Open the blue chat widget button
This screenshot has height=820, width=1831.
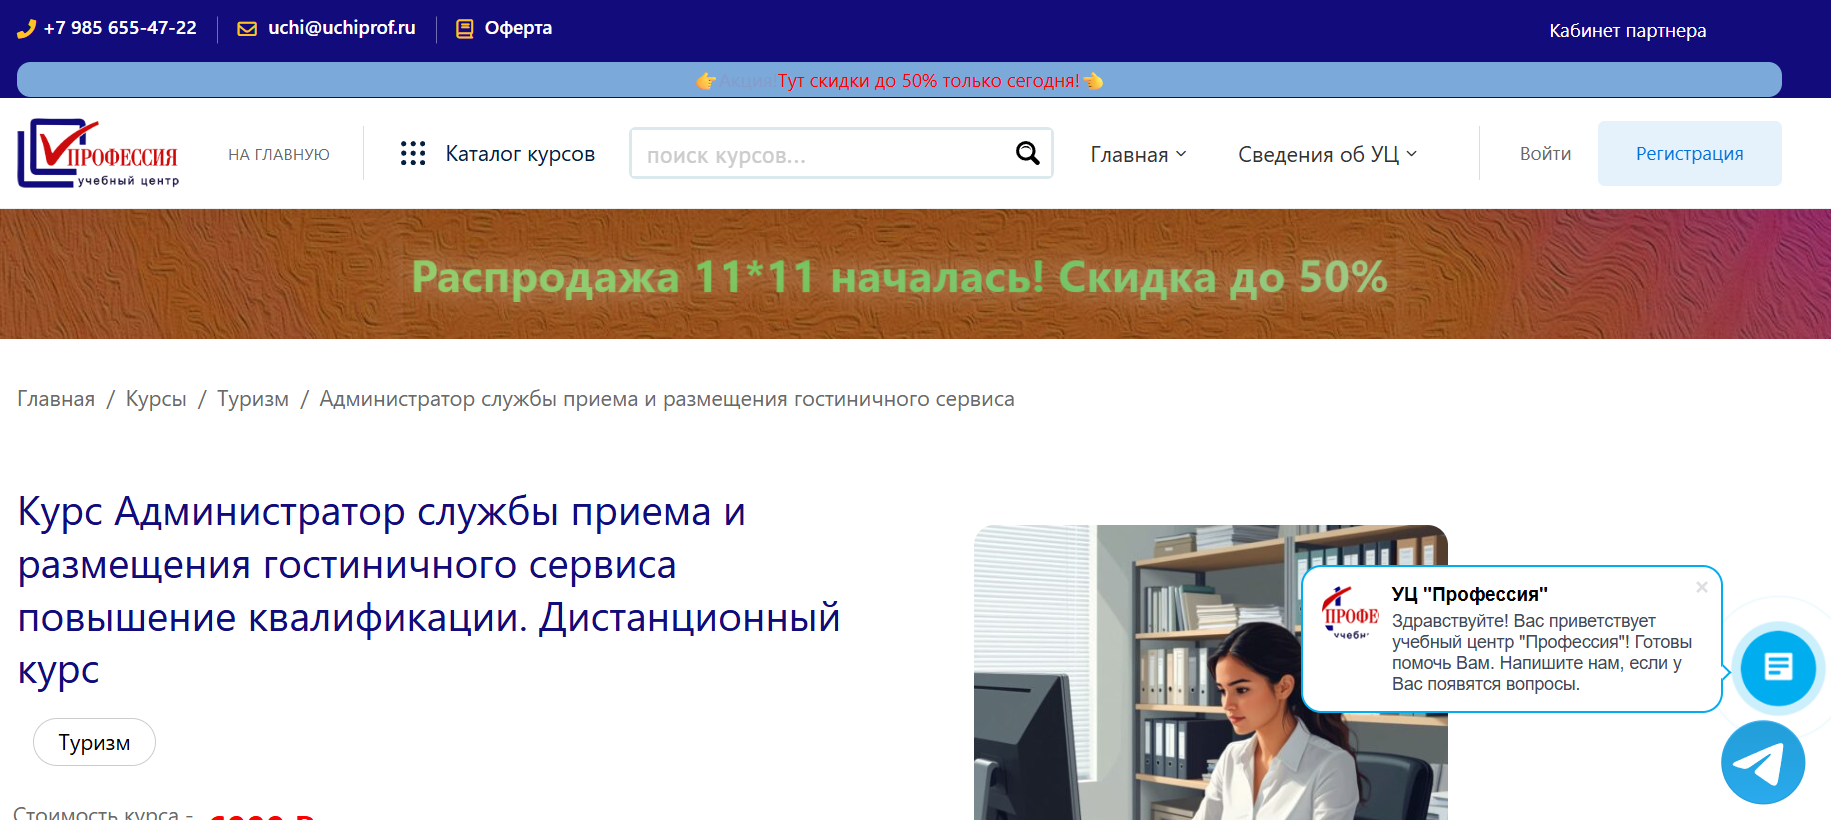point(1777,667)
